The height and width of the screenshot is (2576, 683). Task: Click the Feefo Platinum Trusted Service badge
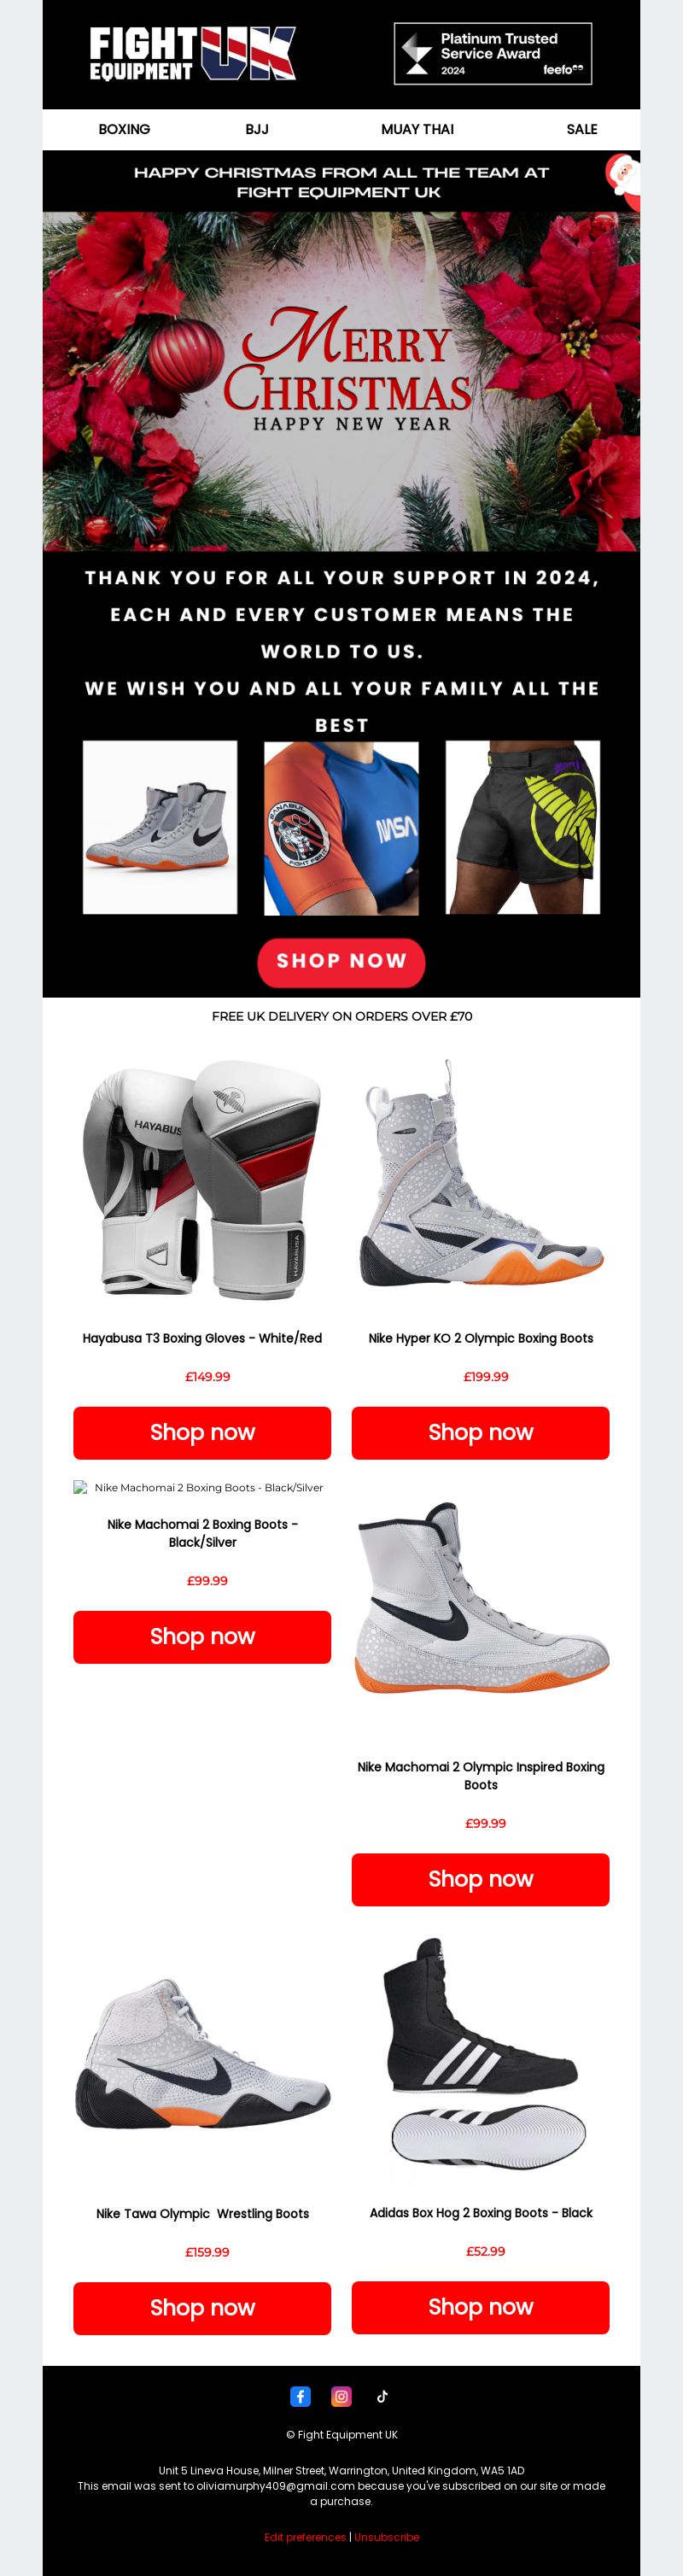click(493, 54)
